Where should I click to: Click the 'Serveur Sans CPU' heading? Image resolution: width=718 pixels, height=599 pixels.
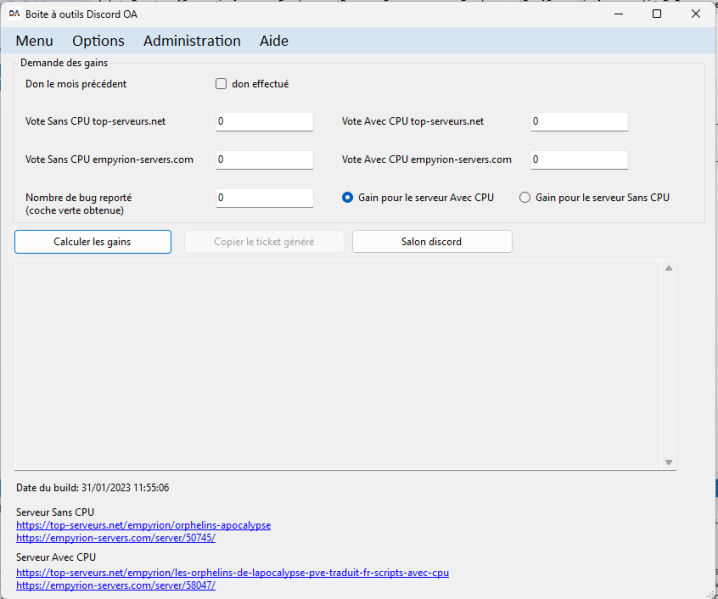55,512
